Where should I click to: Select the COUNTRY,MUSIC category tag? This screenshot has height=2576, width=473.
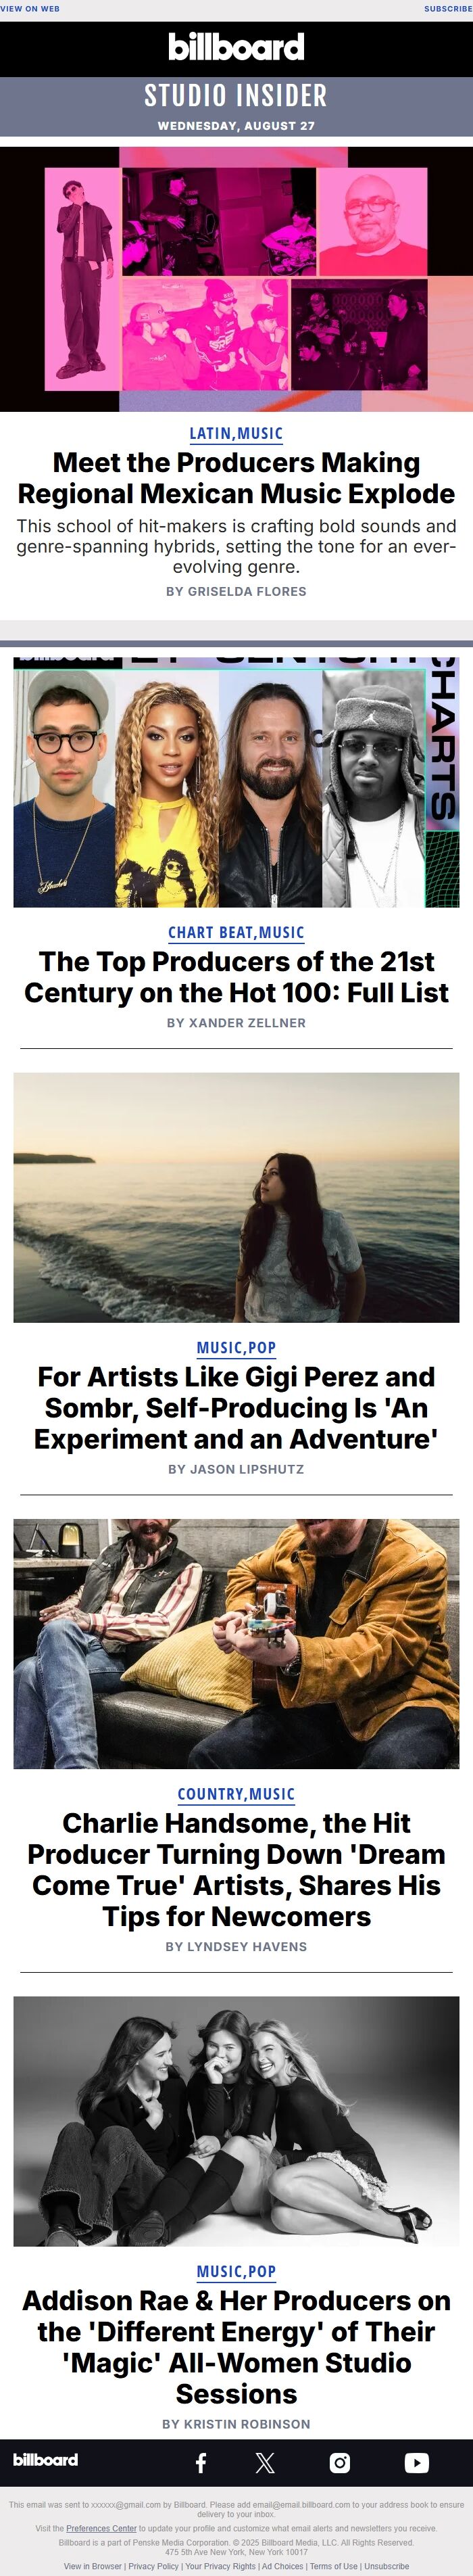[x=236, y=1793]
